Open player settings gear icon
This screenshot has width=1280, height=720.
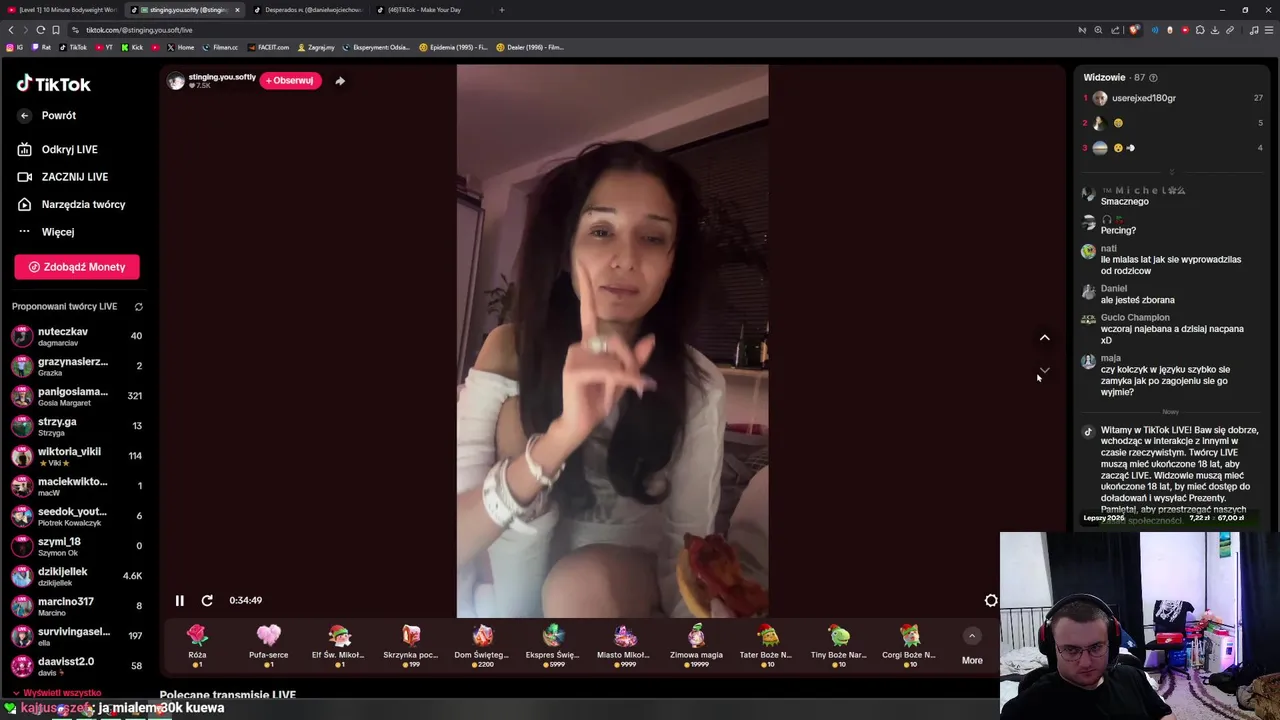(x=991, y=600)
